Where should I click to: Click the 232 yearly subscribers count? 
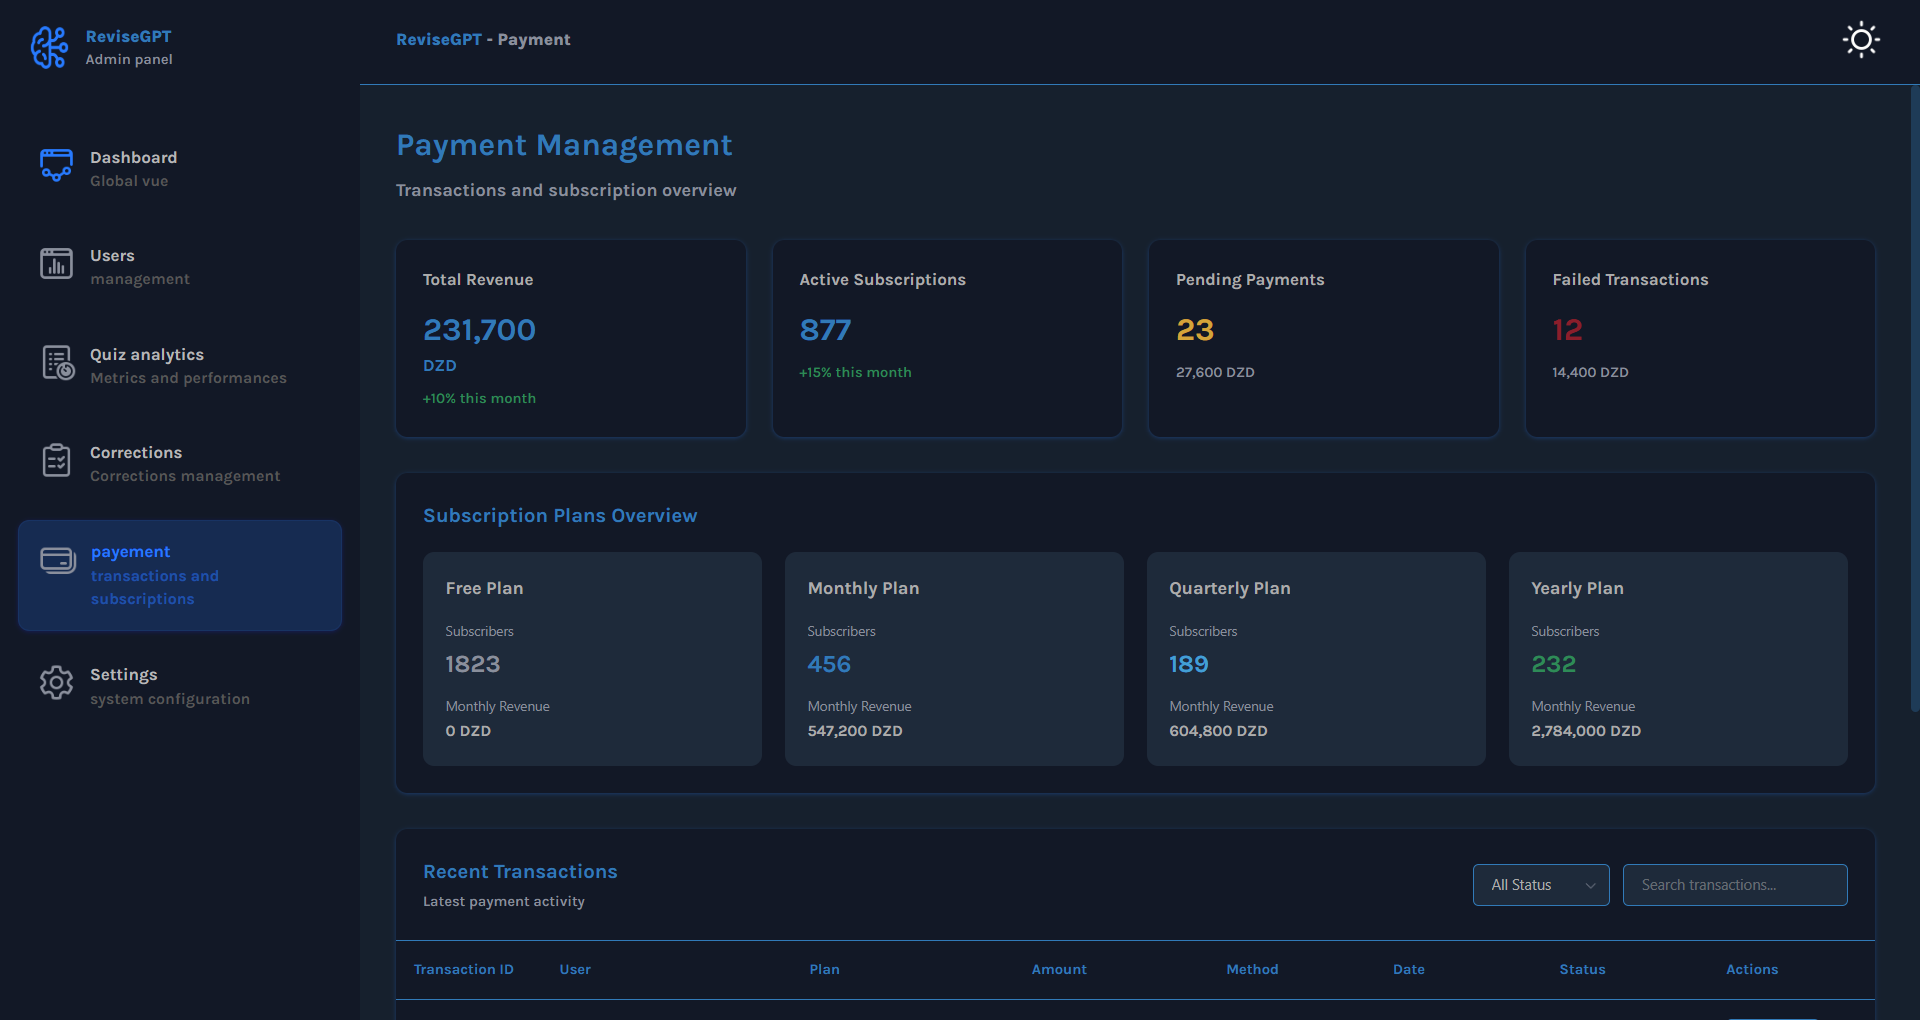coord(1553,665)
